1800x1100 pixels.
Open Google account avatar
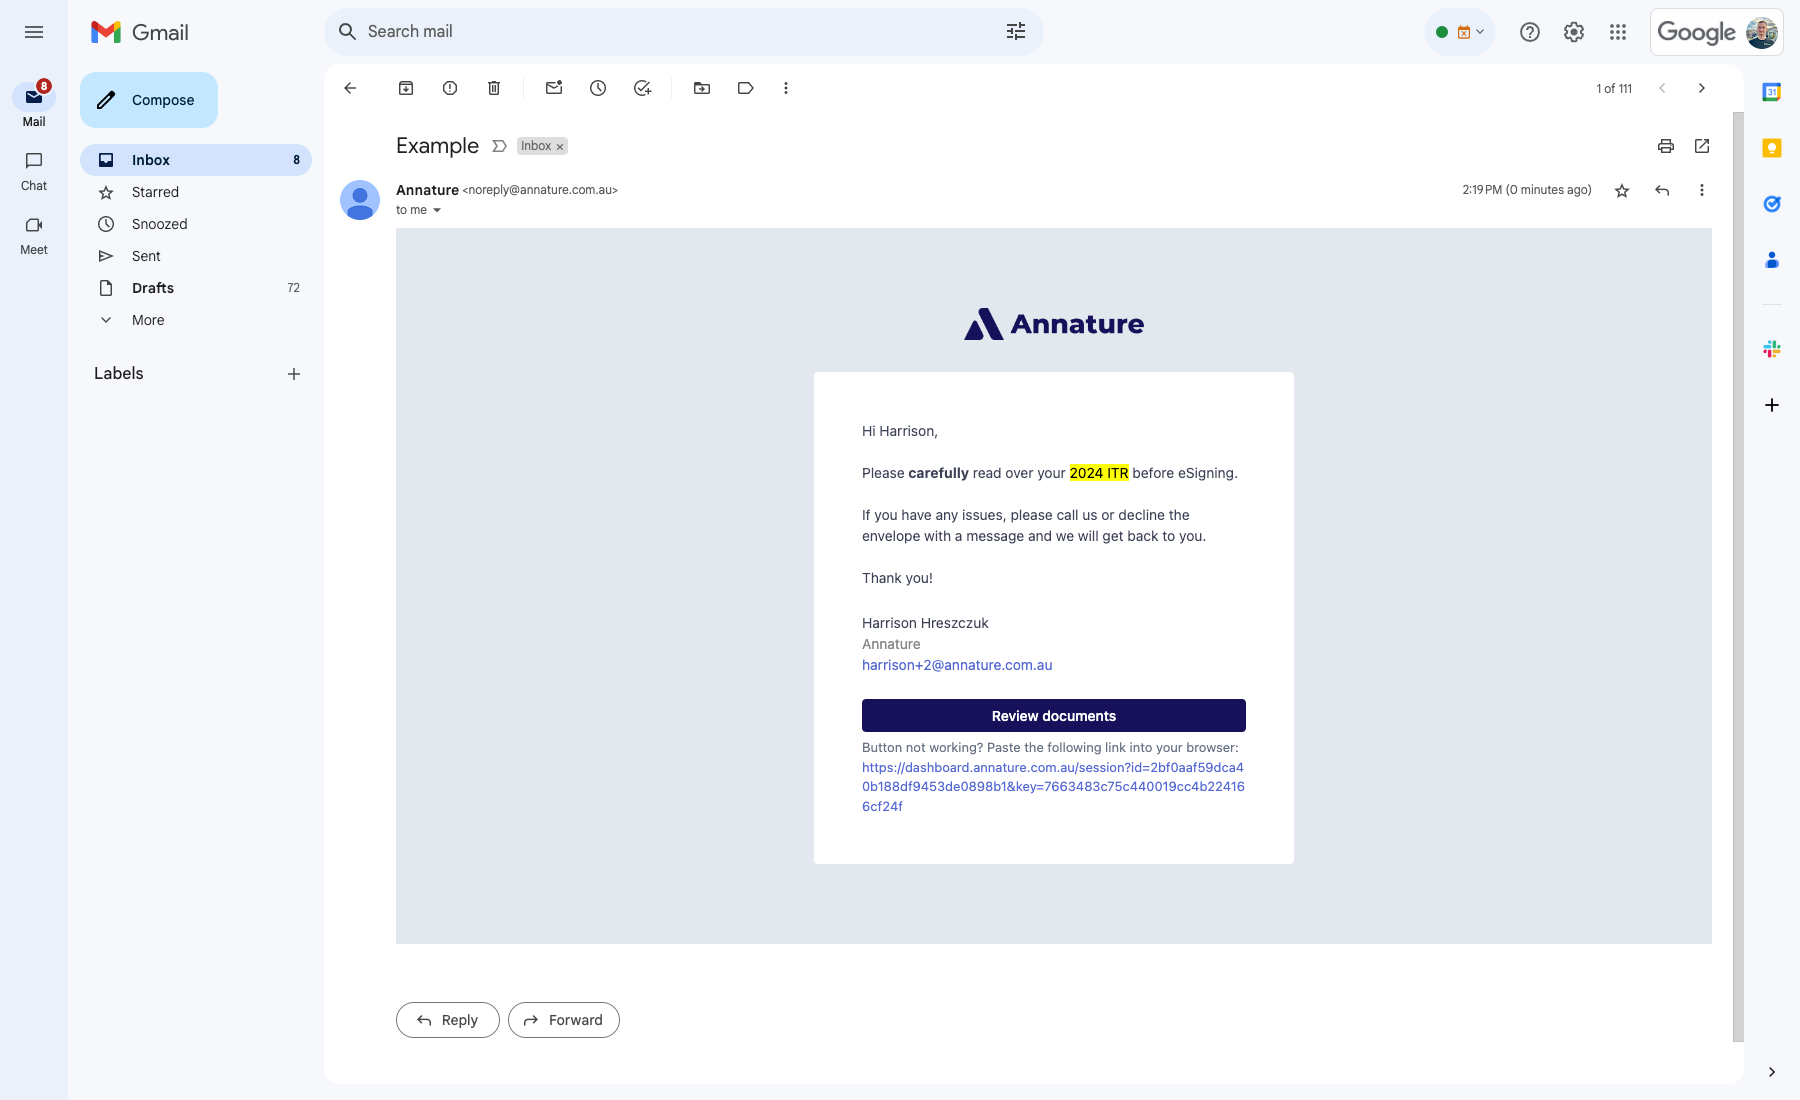(1762, 32)
